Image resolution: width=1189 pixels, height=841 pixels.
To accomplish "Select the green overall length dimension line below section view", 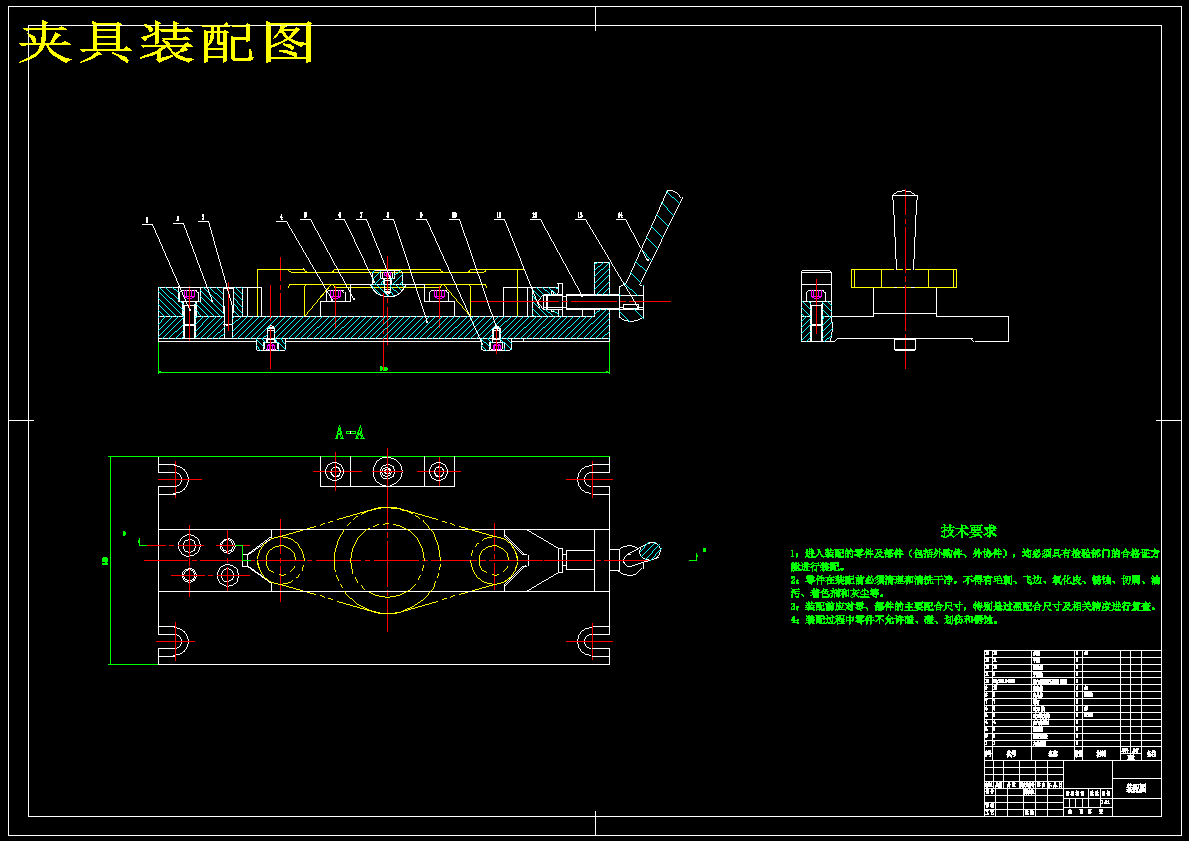I will 384,372.
